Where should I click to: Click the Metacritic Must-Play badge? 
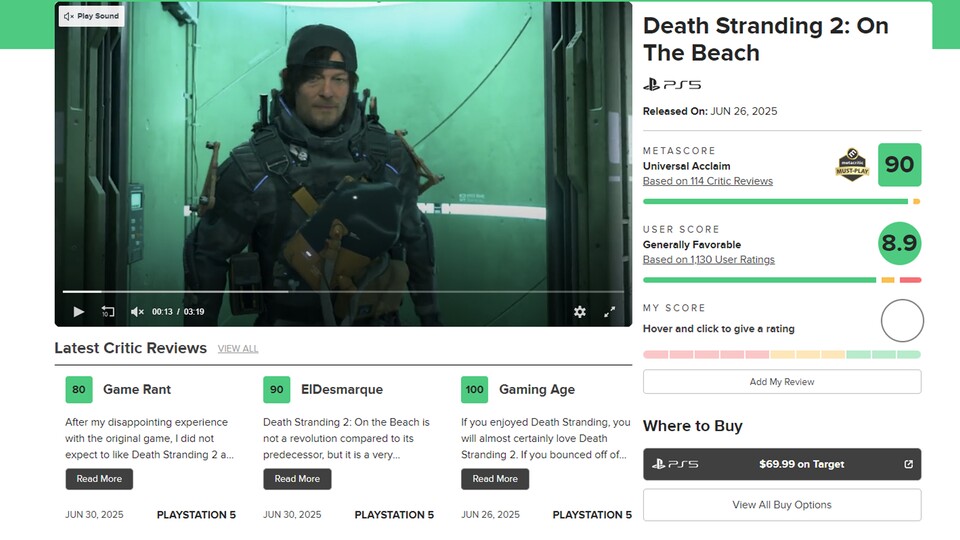[850, 165]
